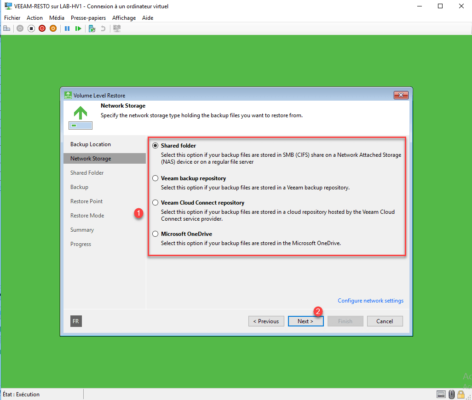Click the red Shut Down toolbar icon
Image resolution: width=472 pixels, height=400 pixels.
42,29
